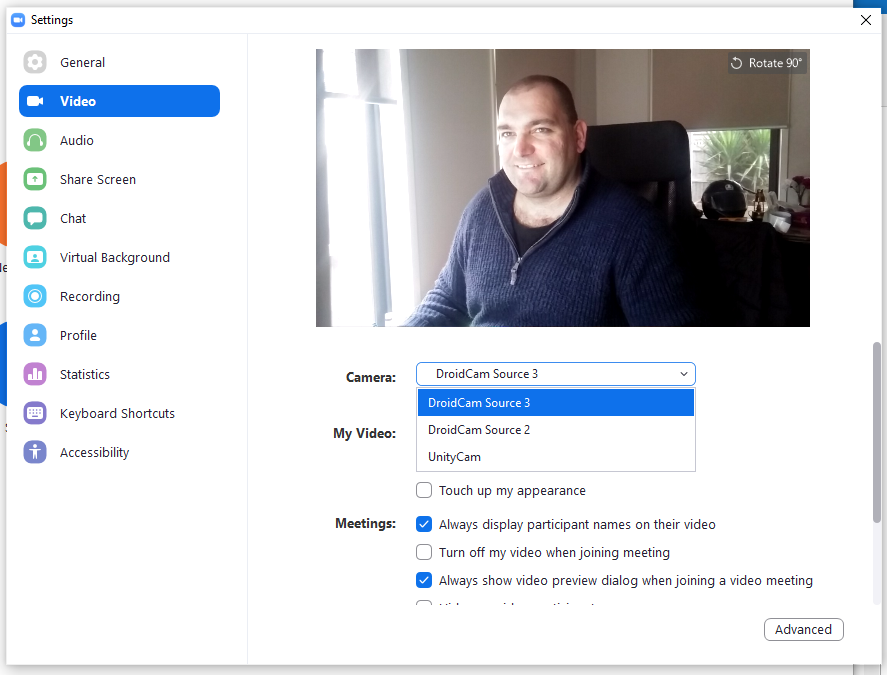Enable Turn off my video when joining
This screenshot has height=675, width=887.
[424, 552]
